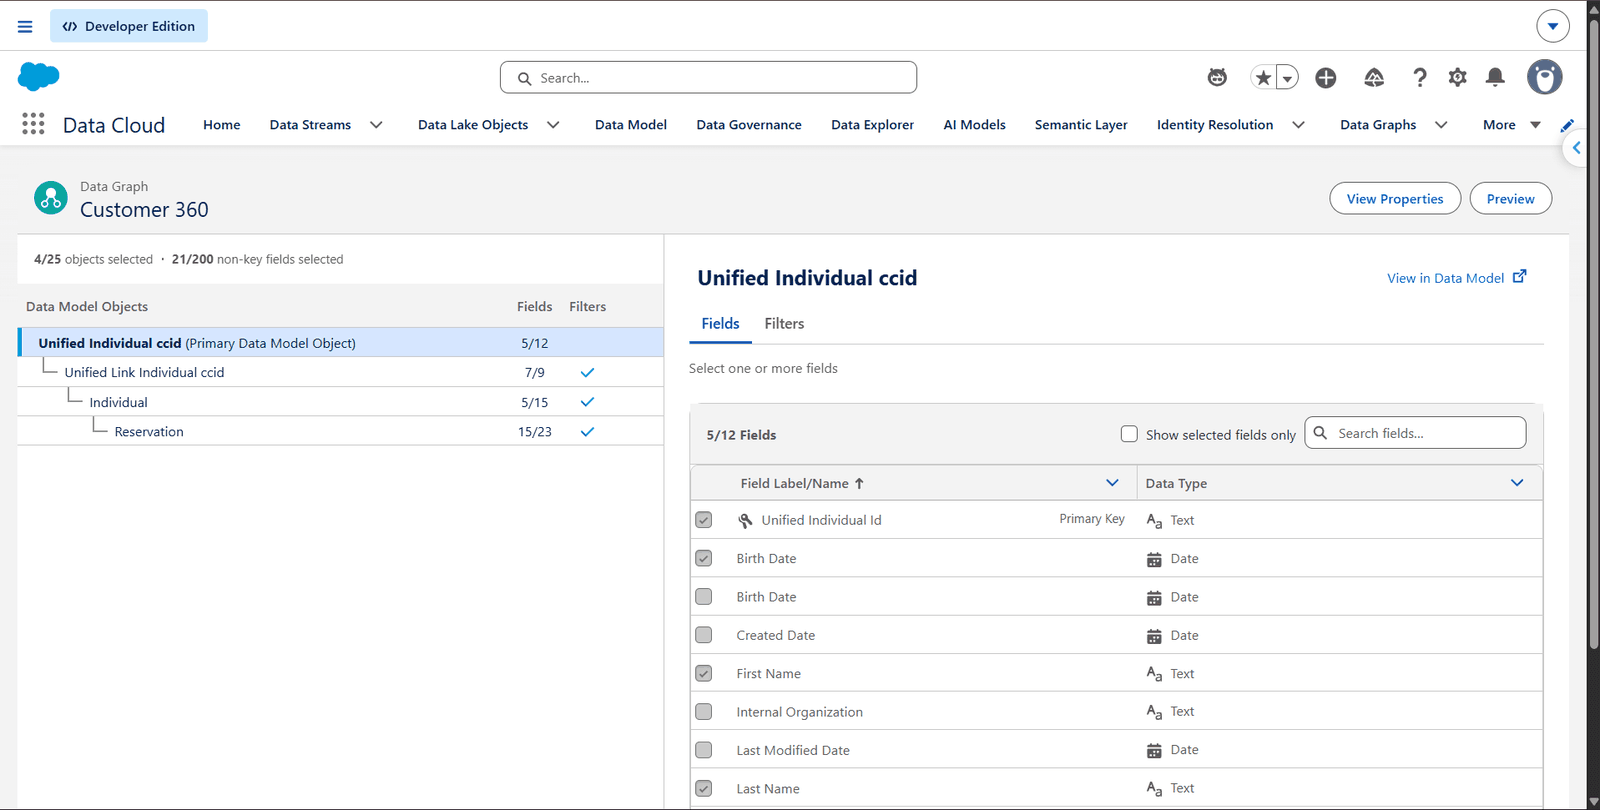
Task: Open the Trailhead guidance icon
Action: tap(1374, 77)
